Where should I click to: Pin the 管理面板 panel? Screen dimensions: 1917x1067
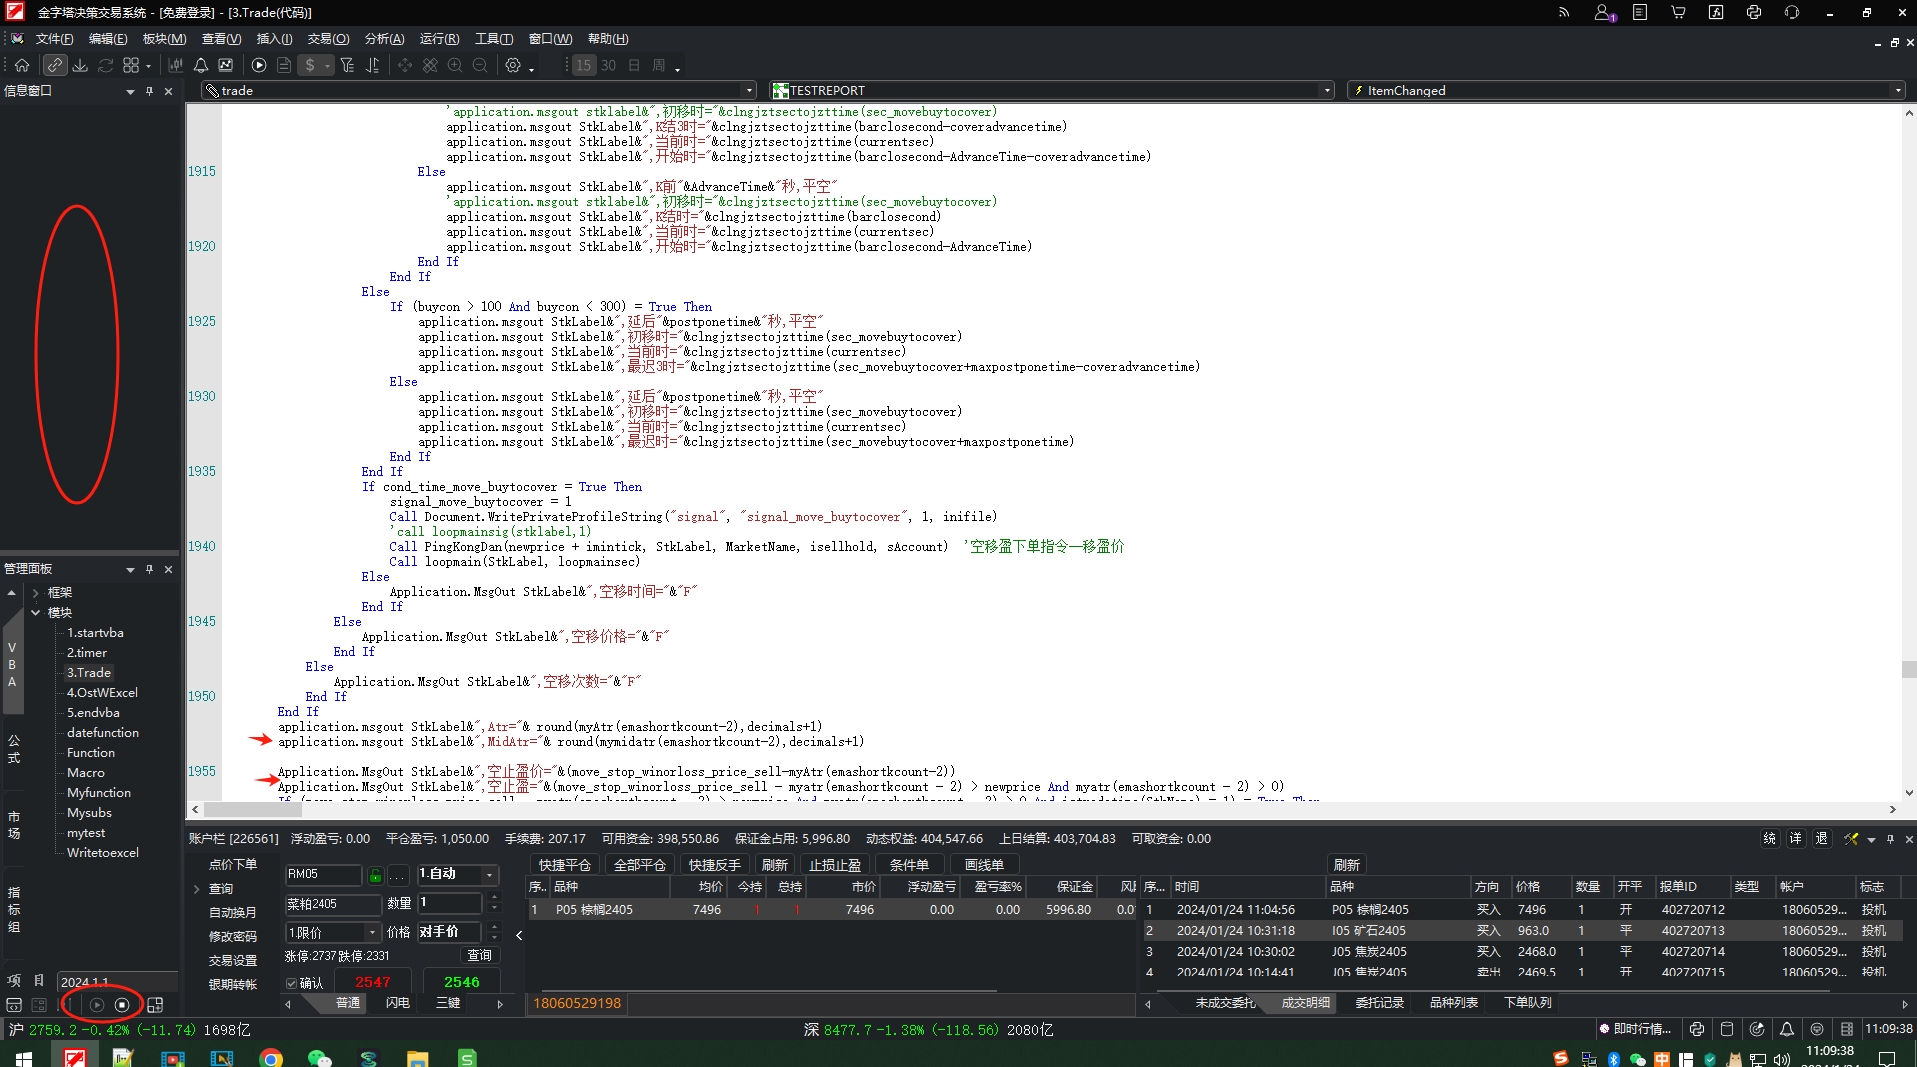pyautogui.click(x=149, y=569)
